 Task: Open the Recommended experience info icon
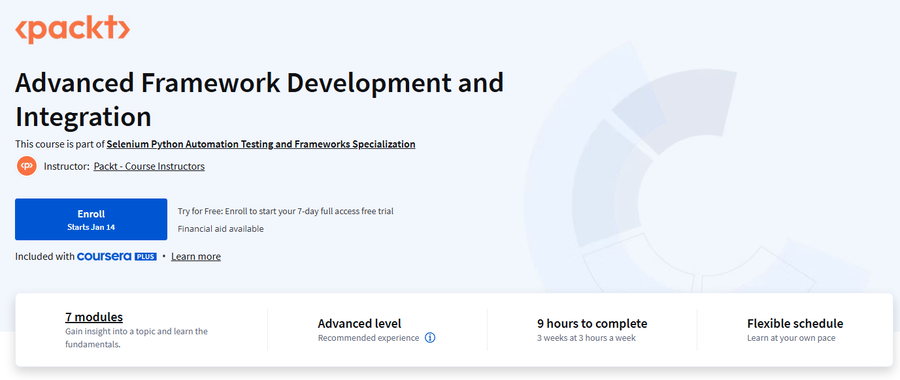point(430,338)
